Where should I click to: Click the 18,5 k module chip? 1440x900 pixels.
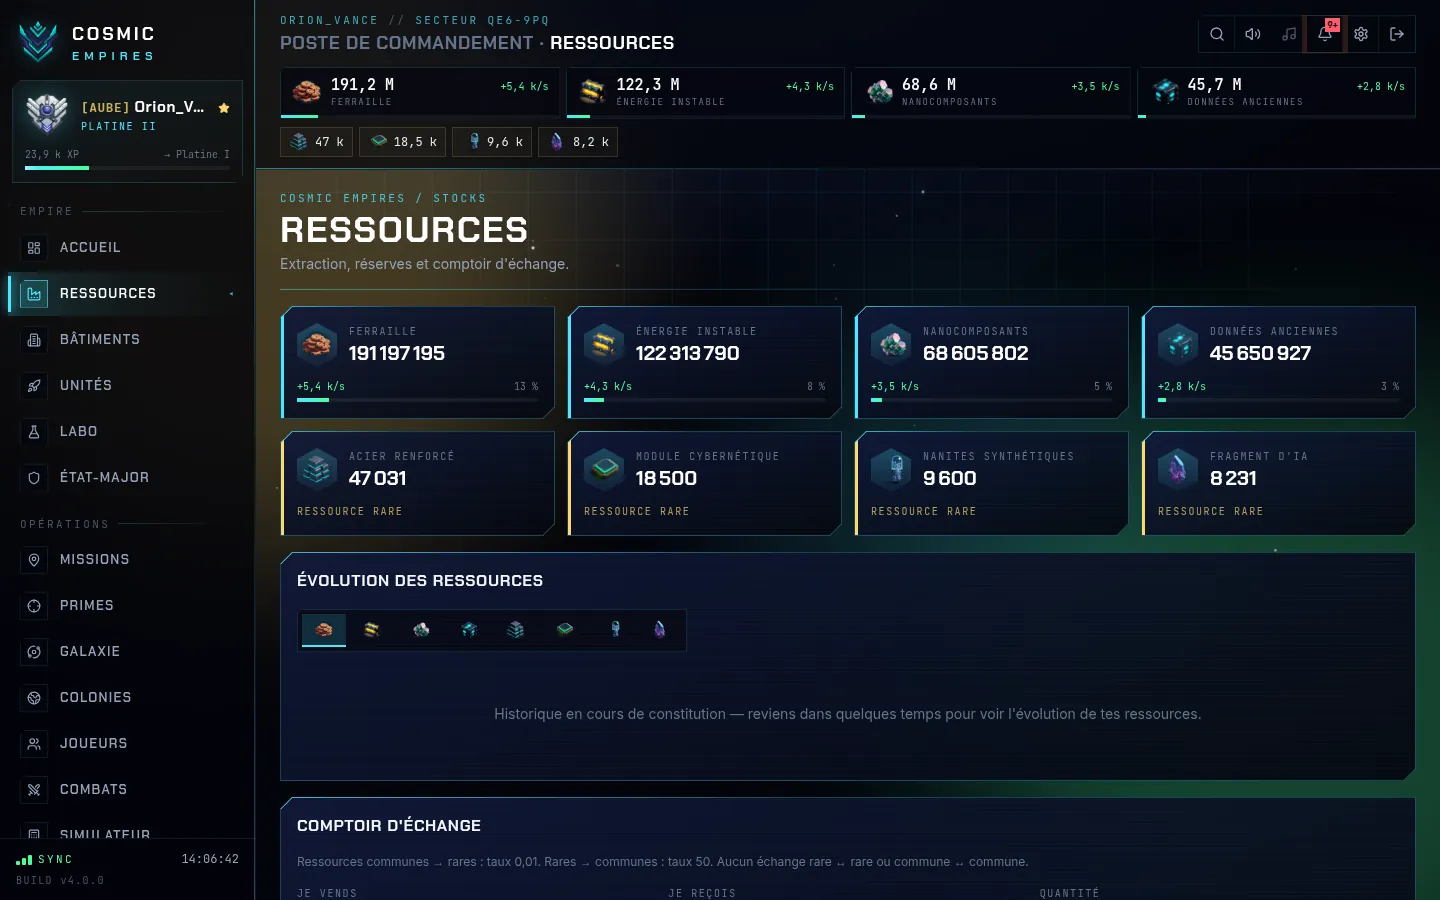click(403, 142)
